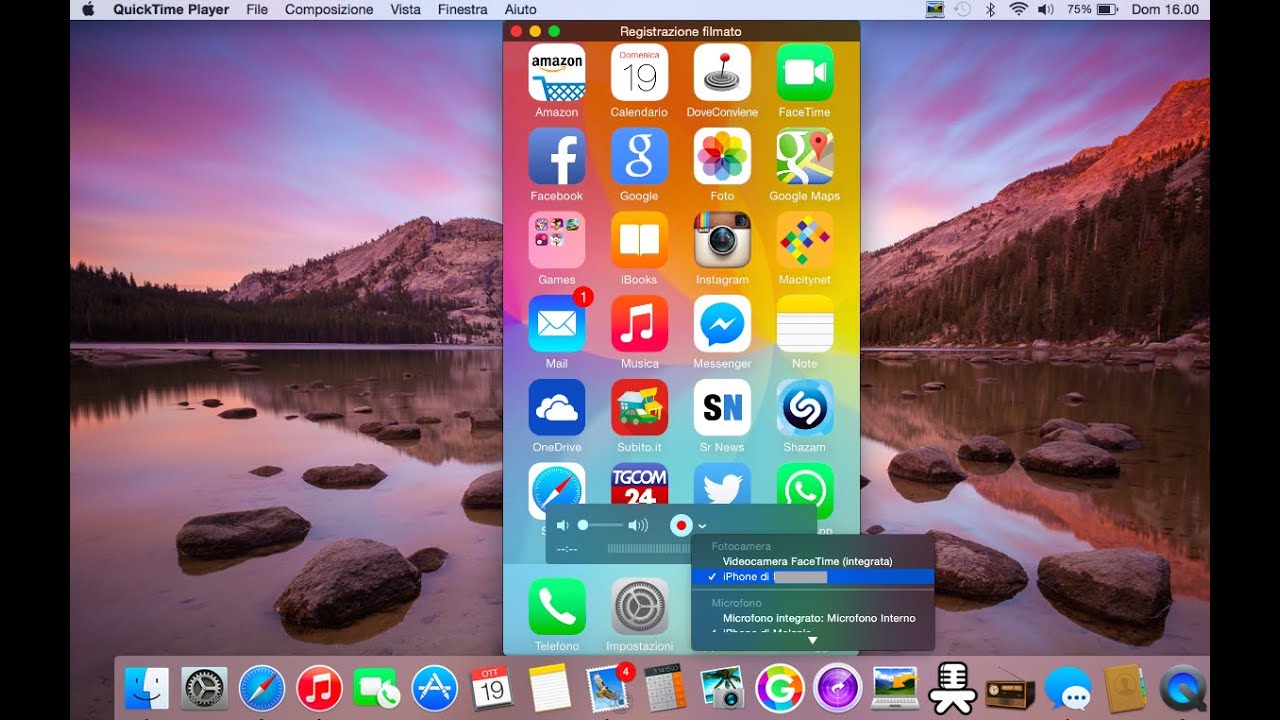Image resolution: width=1280 pixels, height=720 pixels.
Task: Open Safari from the Mac dock
Action: [x=262, y=688]
